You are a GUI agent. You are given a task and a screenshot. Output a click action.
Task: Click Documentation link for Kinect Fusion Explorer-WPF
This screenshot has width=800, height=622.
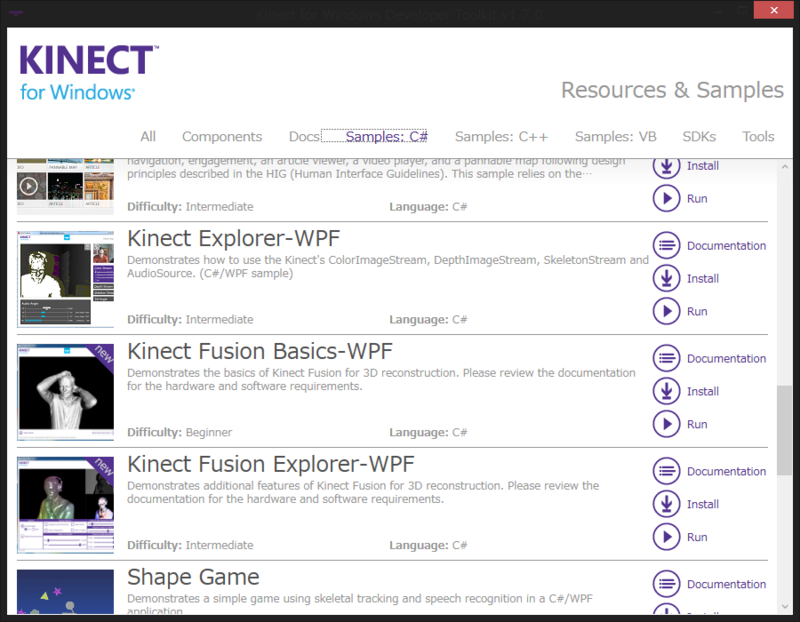(x=726, y=471)
